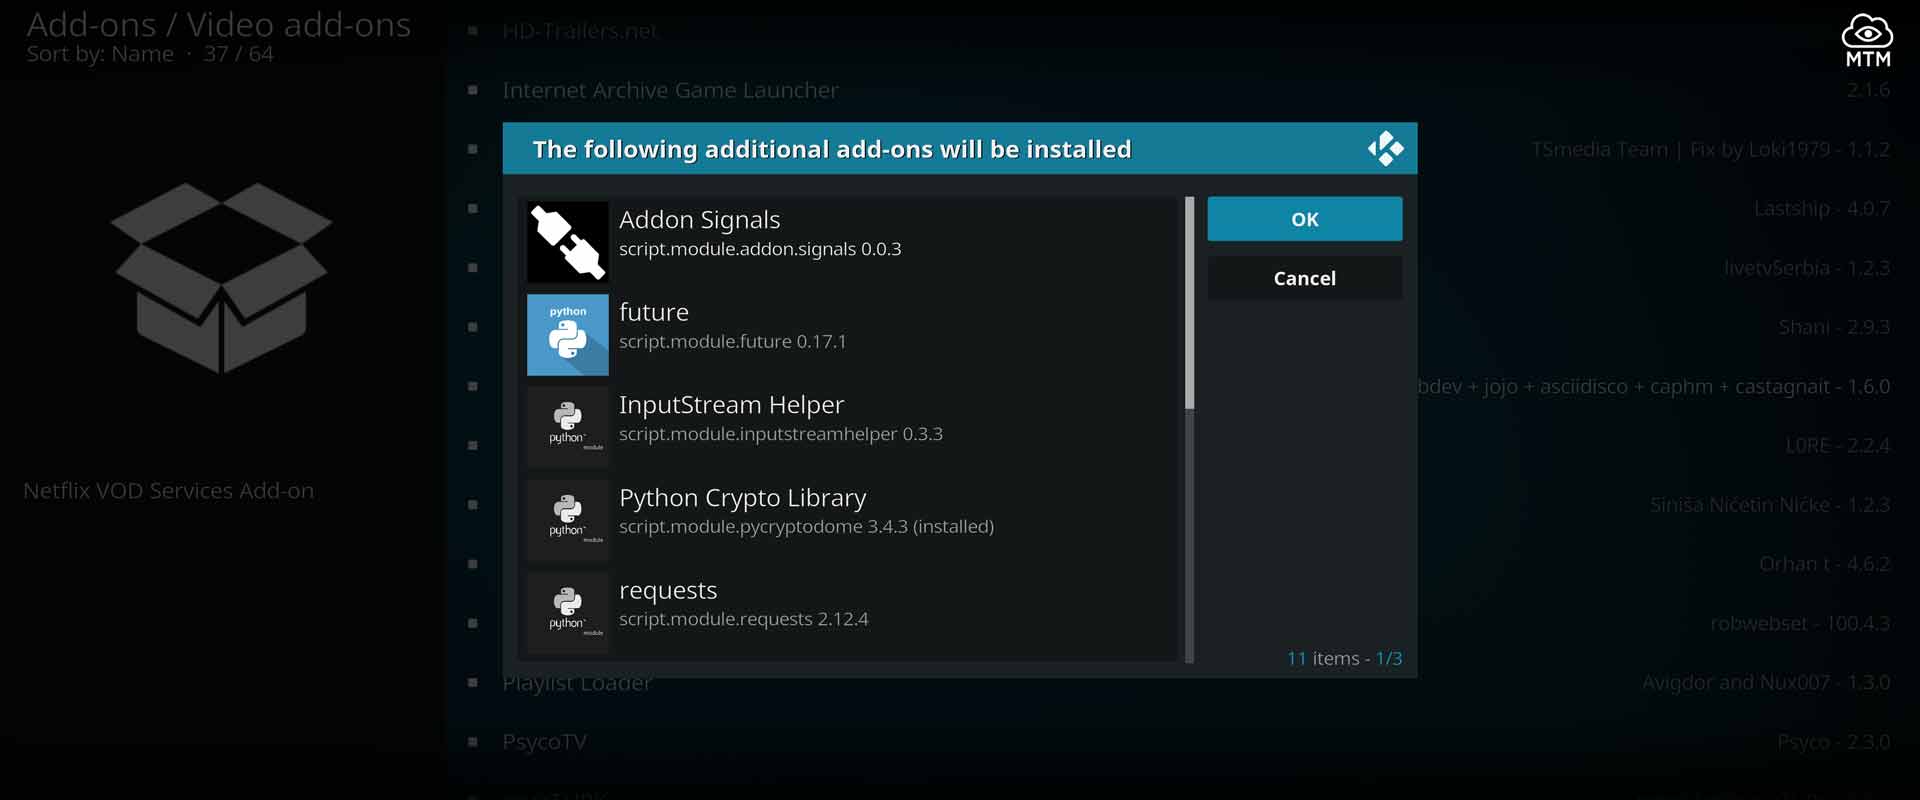The image size is (1920, 800).
Task: Select the Python Crypto Library entry title
Action: pos(742,498)
